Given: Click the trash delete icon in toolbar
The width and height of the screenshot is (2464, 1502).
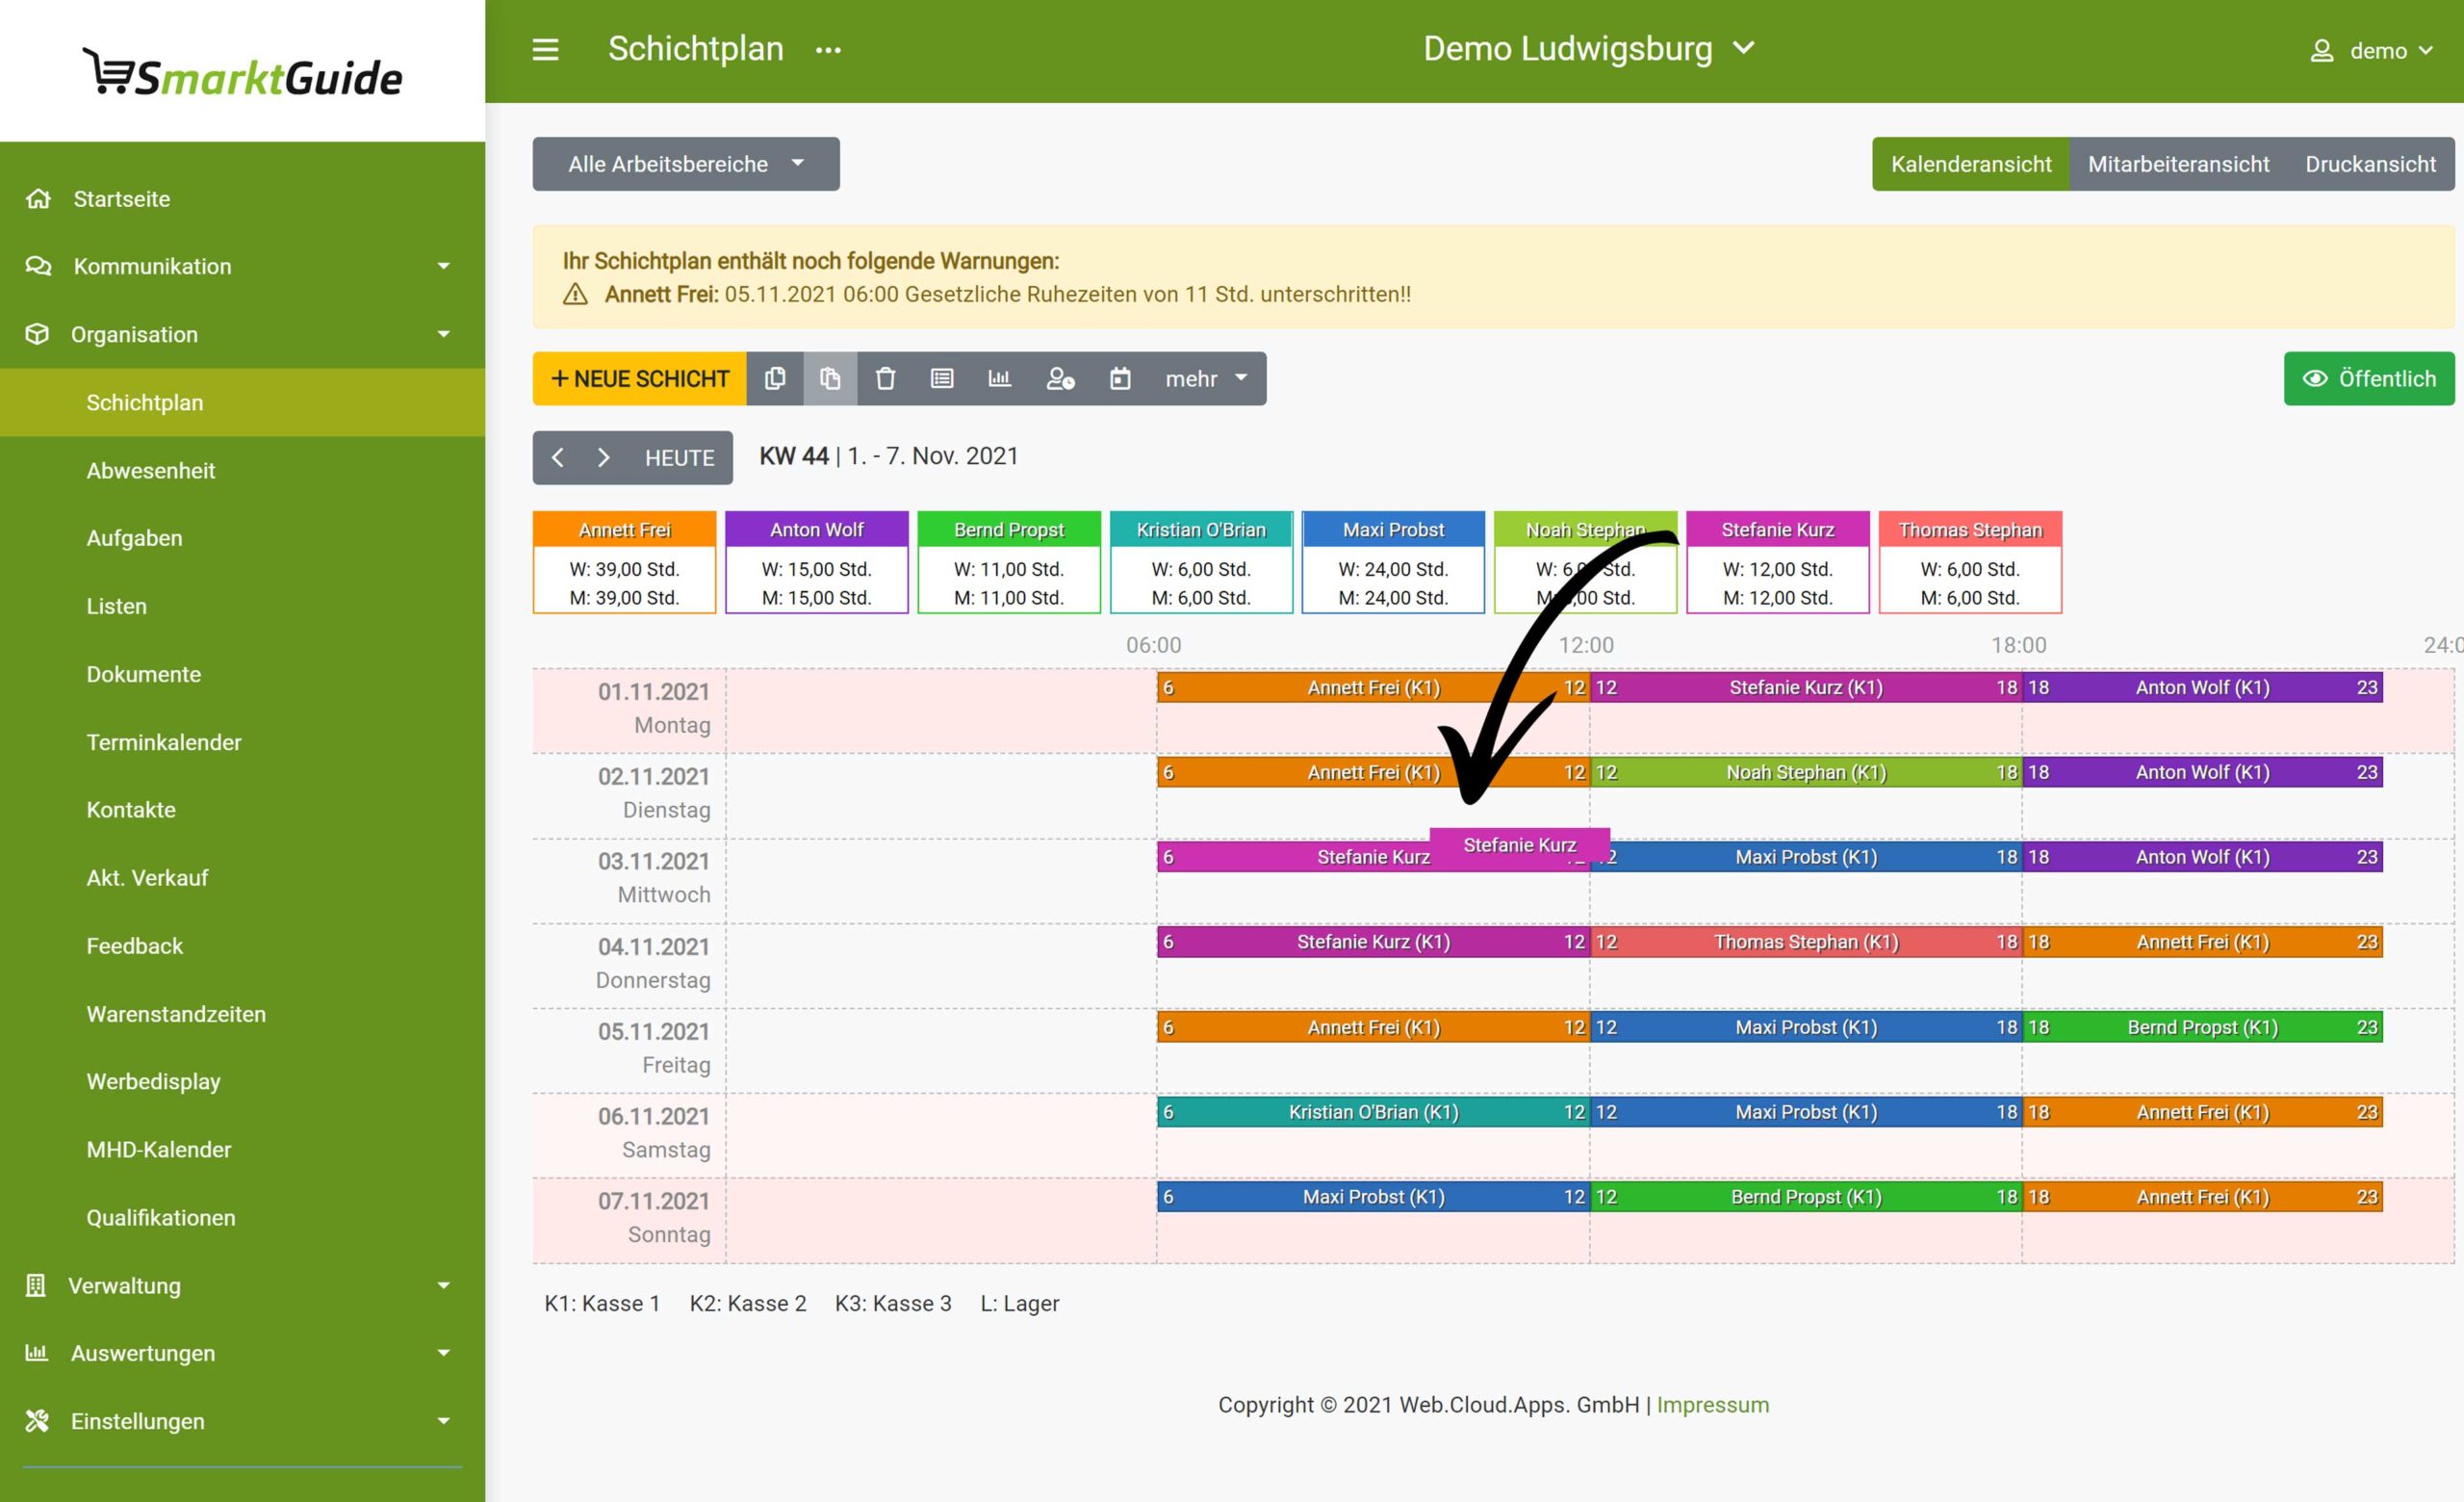Looking at the screenshot, I should click(x=885, y=378).
